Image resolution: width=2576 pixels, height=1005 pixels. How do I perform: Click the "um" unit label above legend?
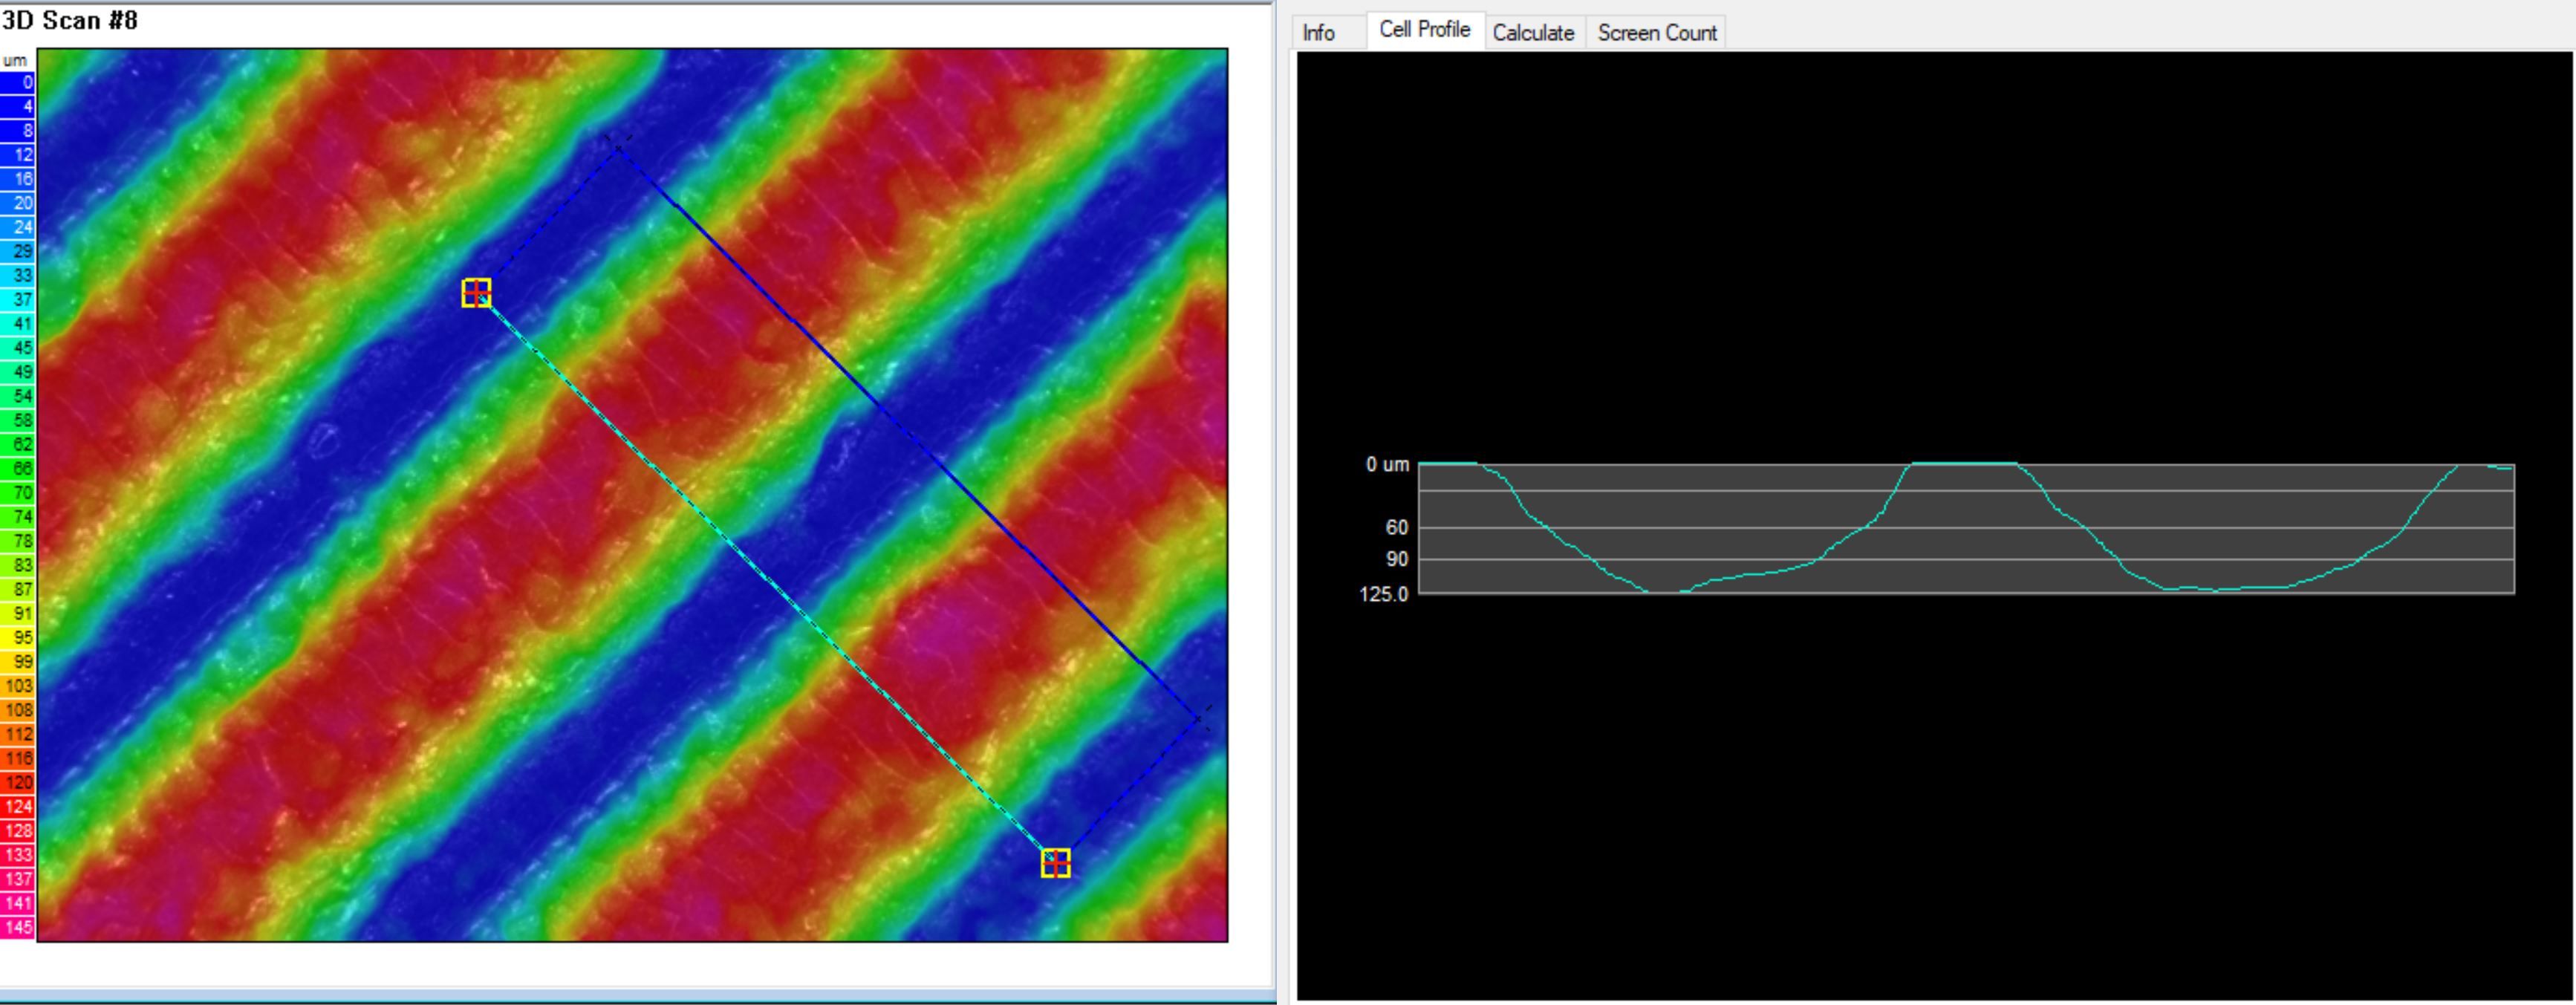(15, 61)
